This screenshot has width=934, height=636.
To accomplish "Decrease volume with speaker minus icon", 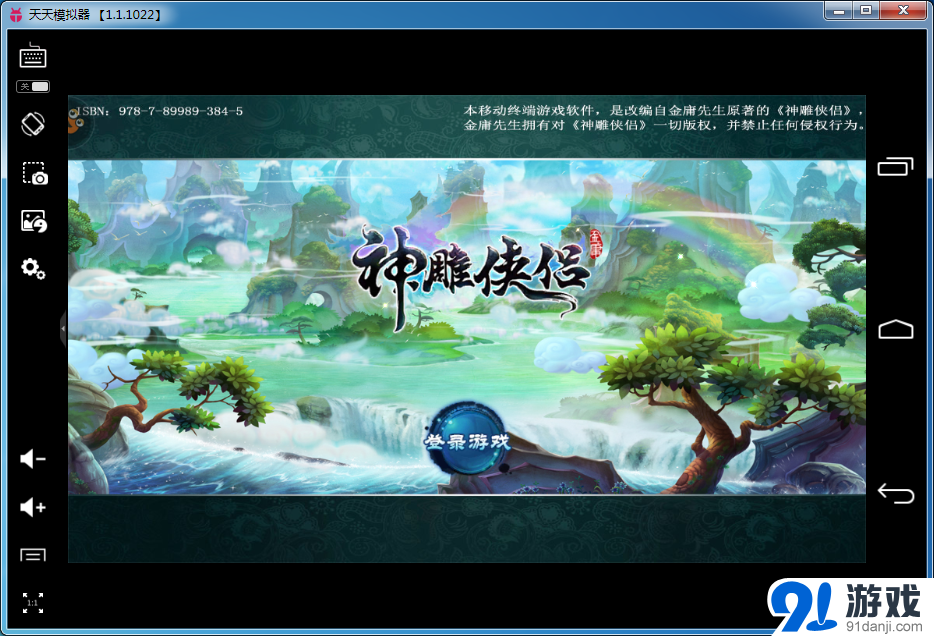I will tap(33, 459).
